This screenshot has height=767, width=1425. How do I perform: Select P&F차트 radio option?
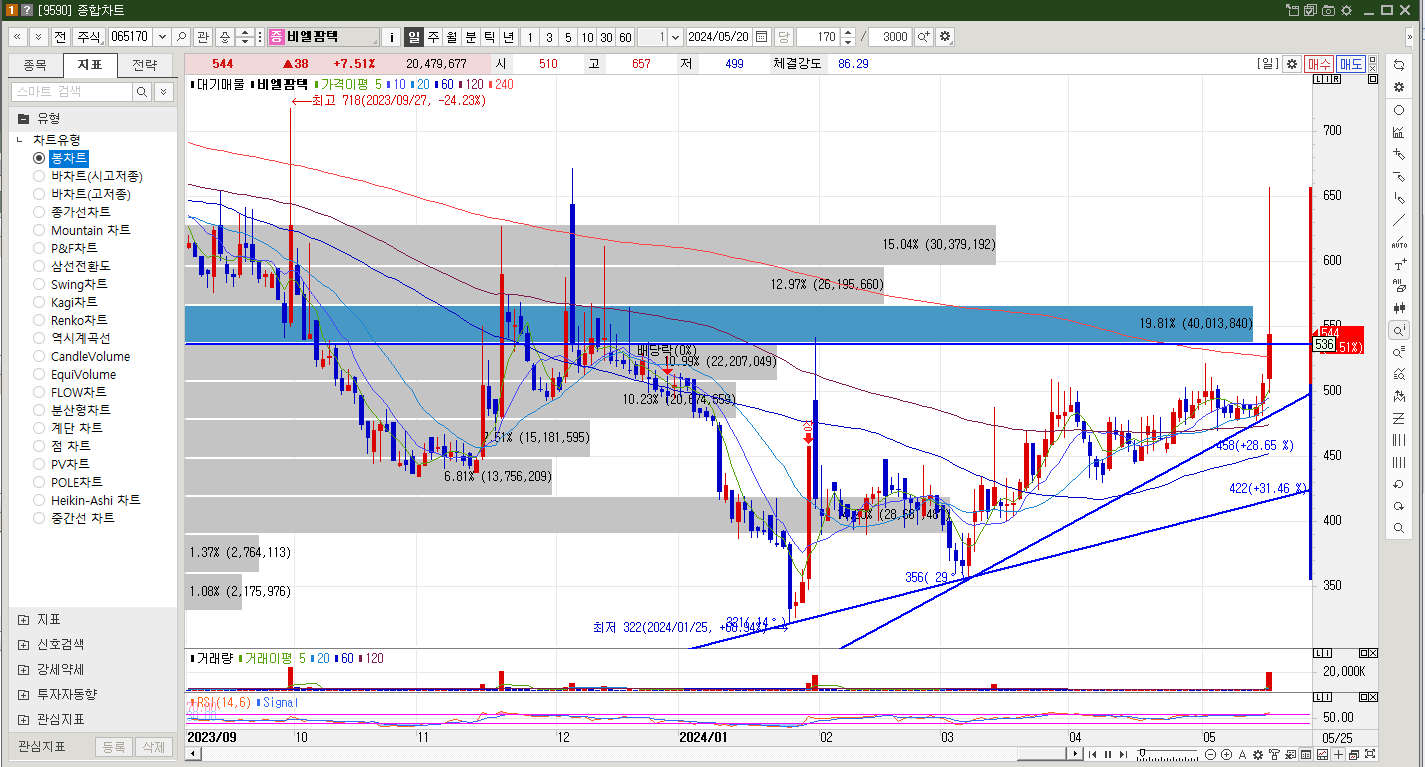(x=39, y=248)
